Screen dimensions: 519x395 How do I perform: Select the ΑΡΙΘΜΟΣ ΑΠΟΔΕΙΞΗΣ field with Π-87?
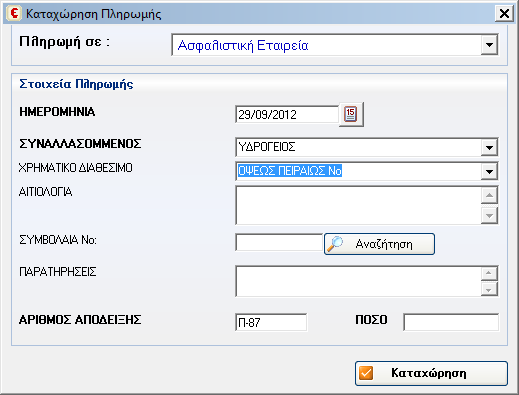click(x=271, y=322)
